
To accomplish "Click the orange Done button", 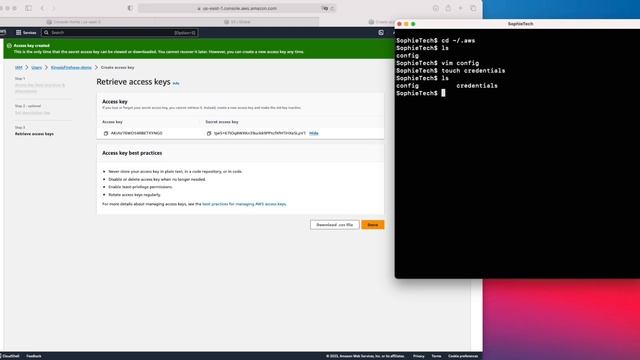I will click(373, 225).
